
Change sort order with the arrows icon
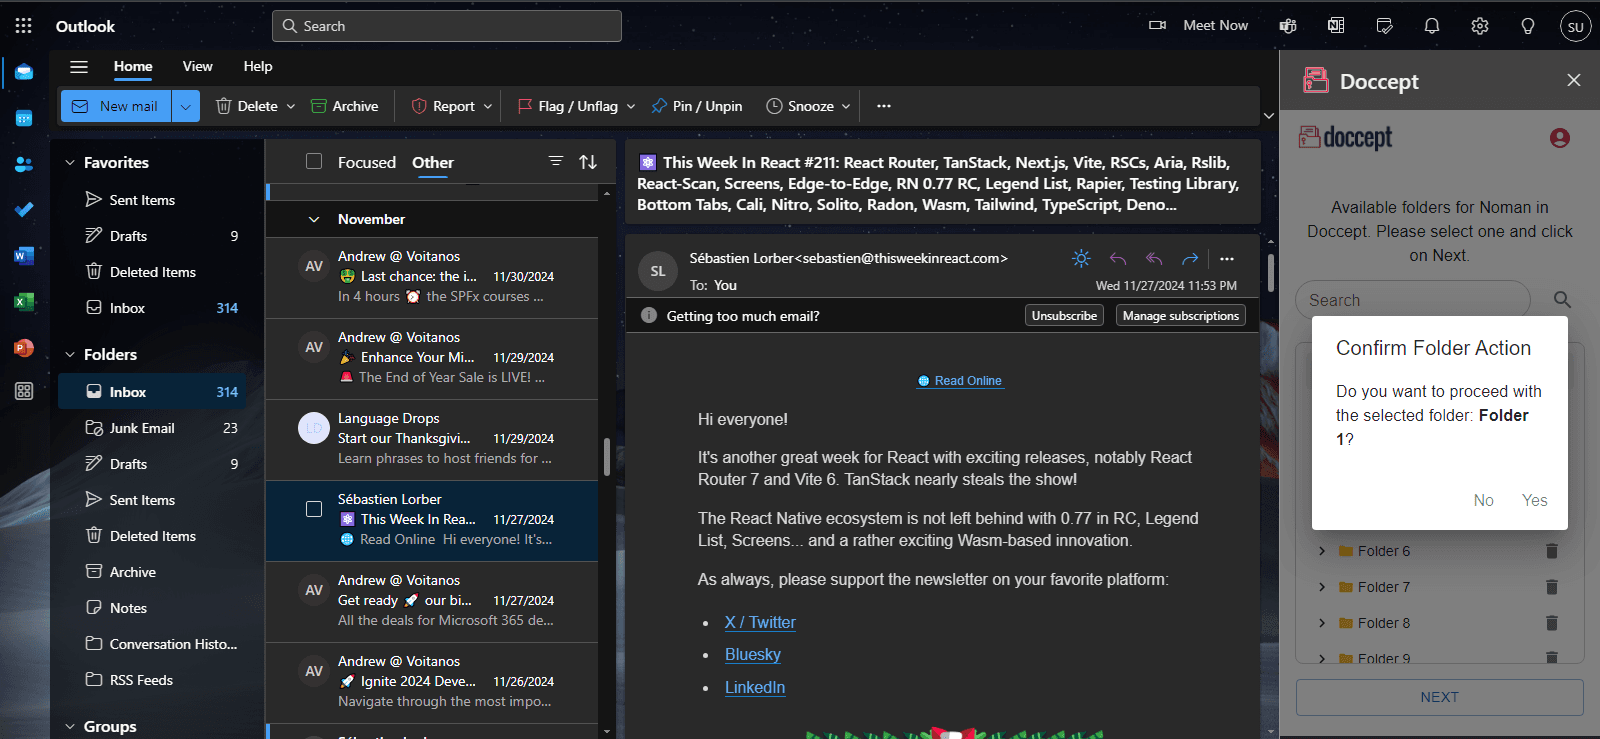click(588, 162)
